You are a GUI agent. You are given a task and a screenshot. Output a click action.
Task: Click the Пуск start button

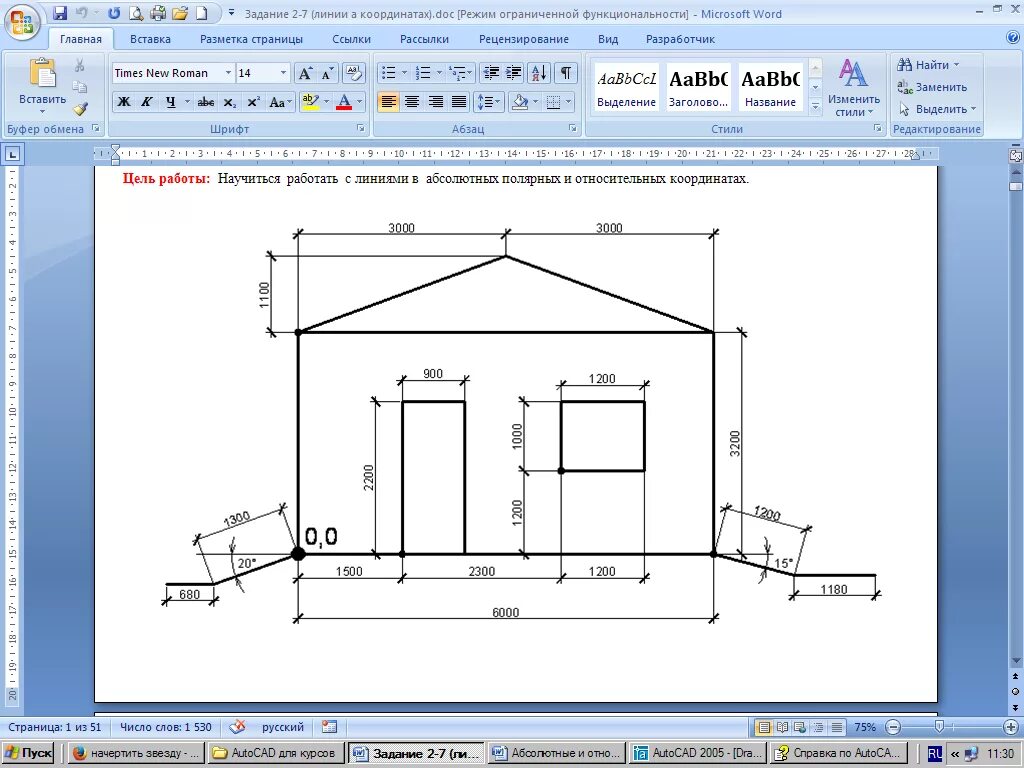click(29, 752)
